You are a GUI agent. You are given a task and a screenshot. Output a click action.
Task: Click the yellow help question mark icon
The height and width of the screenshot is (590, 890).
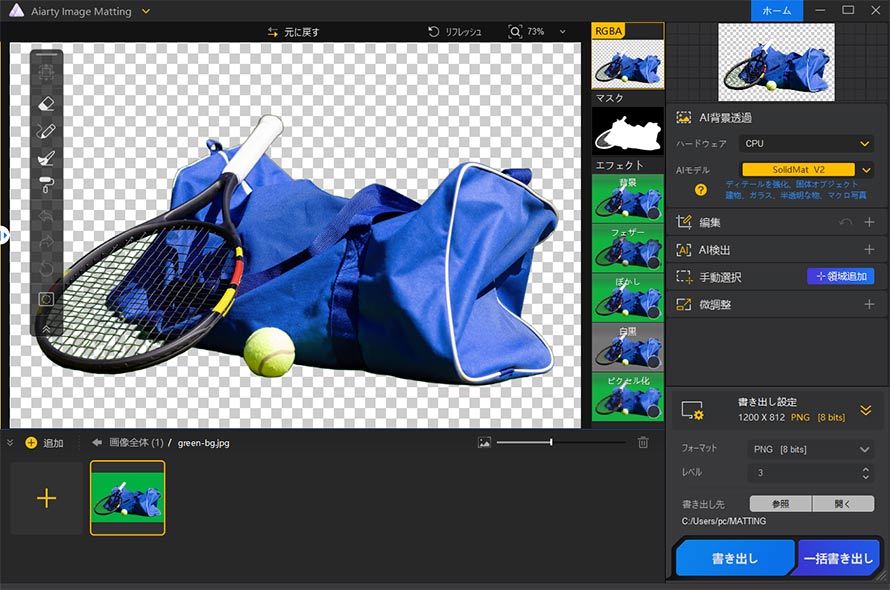point(701,189)
